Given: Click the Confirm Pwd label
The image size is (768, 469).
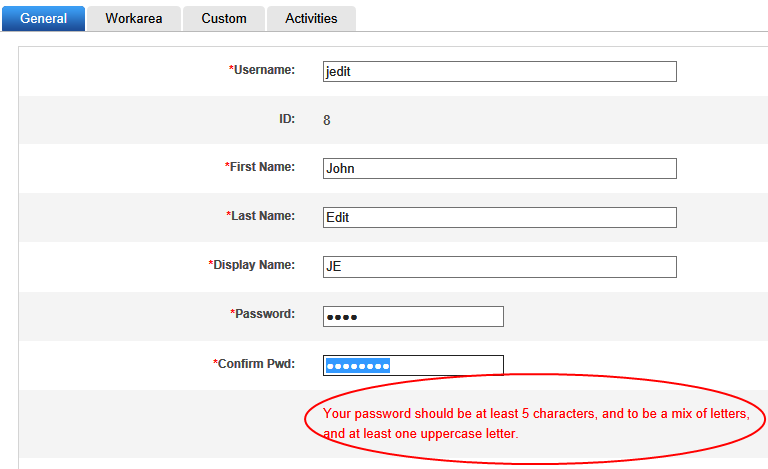Looking at the screenshot, I should click(254, 364).
